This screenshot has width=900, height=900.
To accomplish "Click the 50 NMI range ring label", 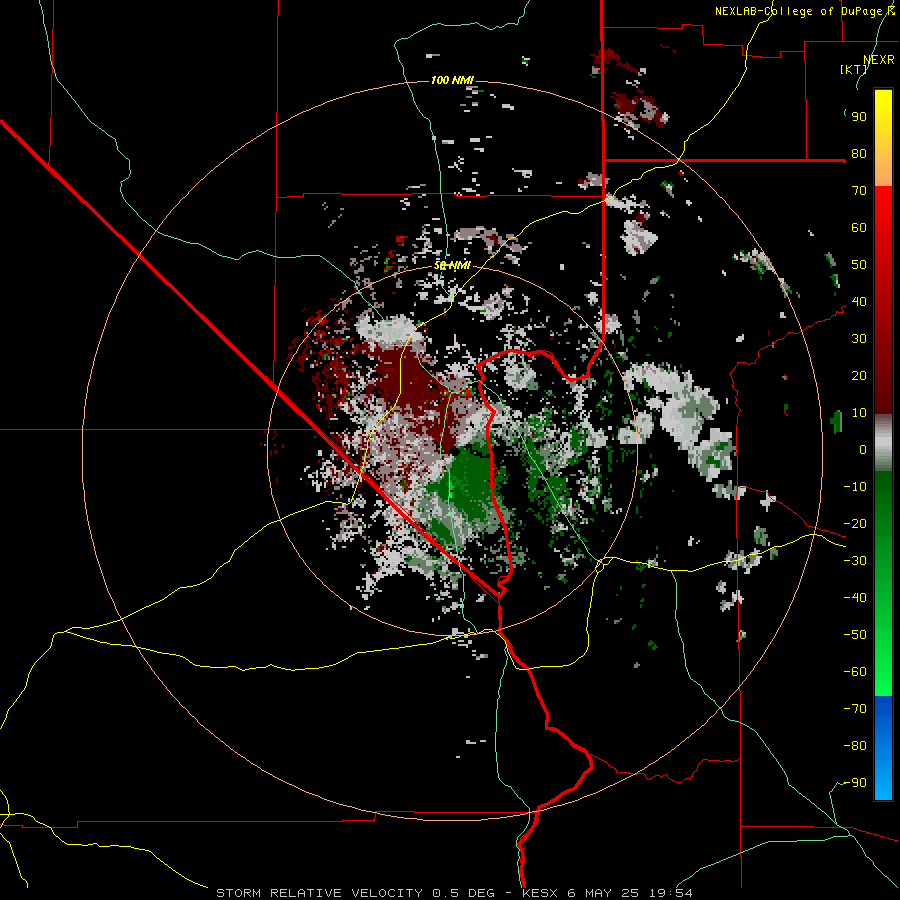I will coord(452,265).
